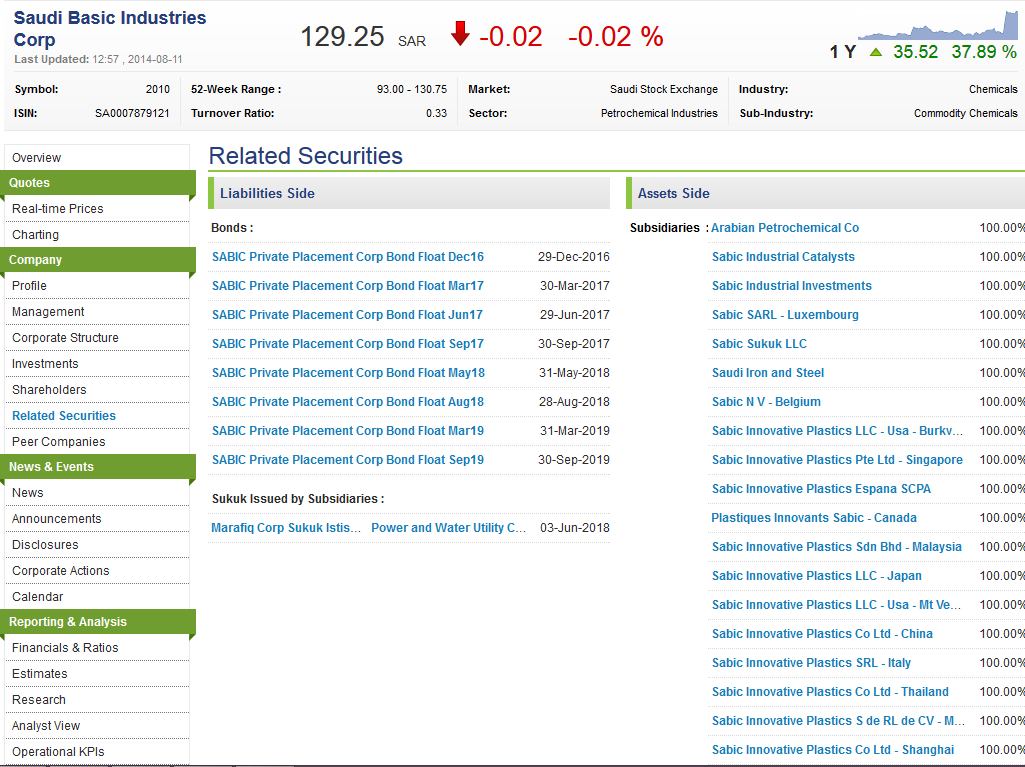Click the ISIN value SA0007879121

132,113
